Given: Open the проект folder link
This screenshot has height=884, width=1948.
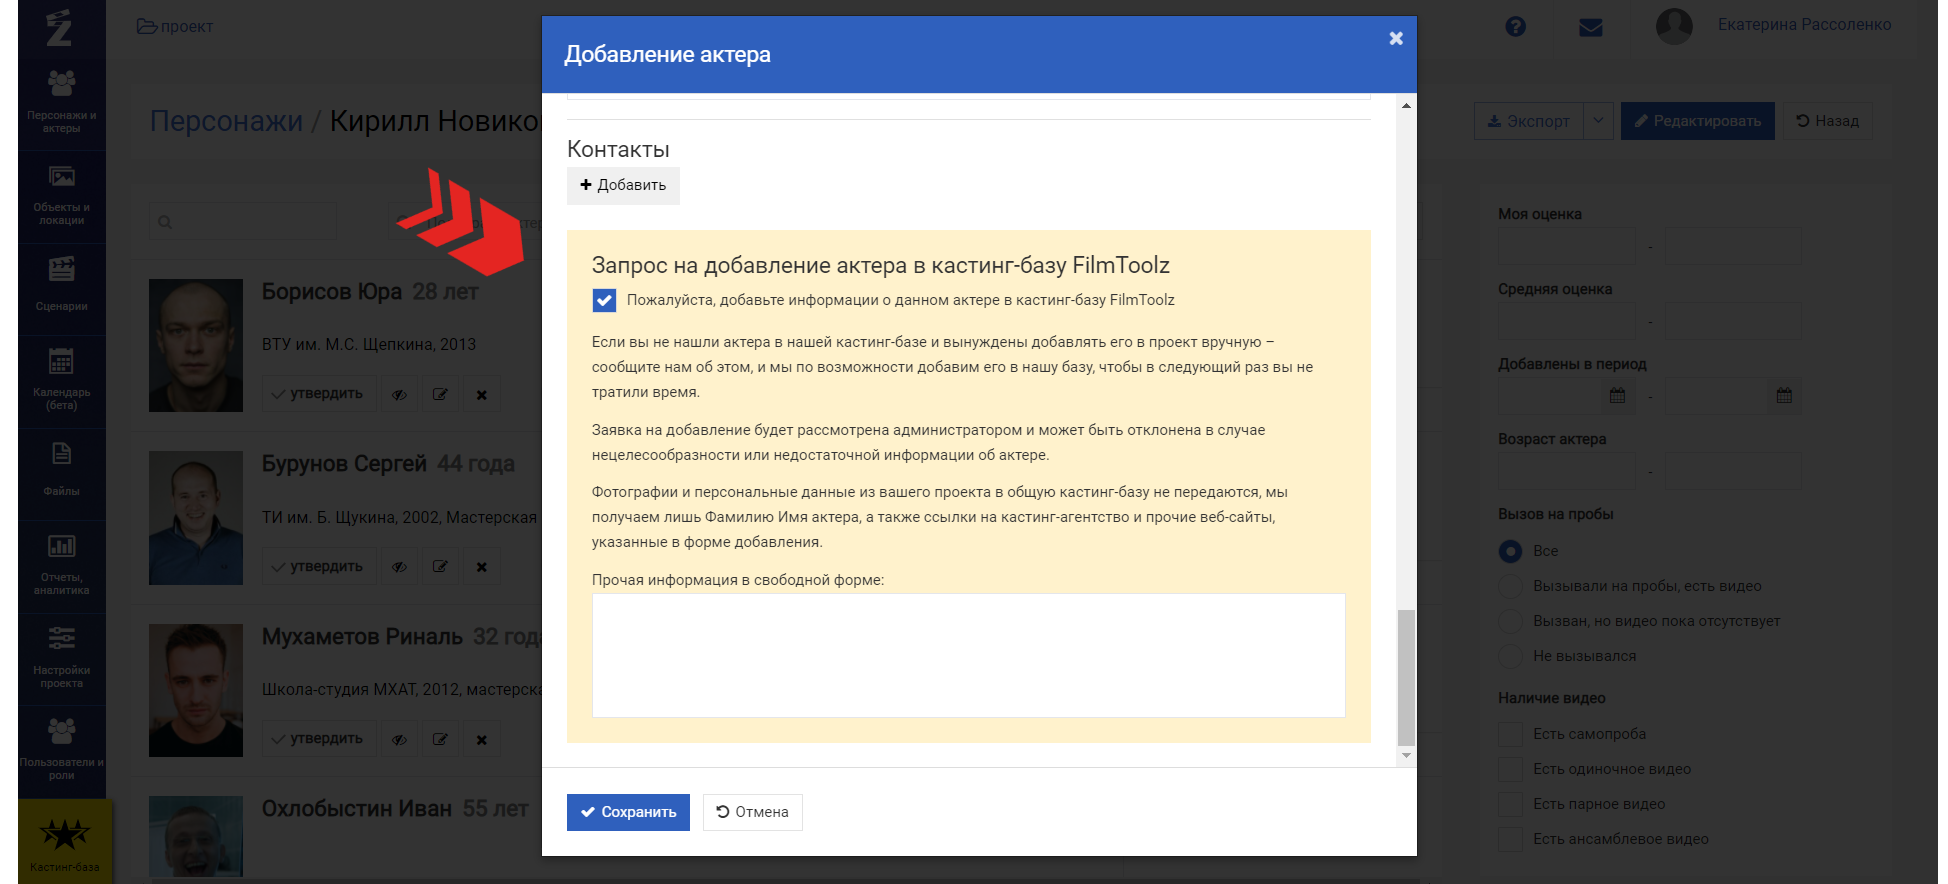Looking at the screenshot, I should pyautogui.click(x=175, y=26).
